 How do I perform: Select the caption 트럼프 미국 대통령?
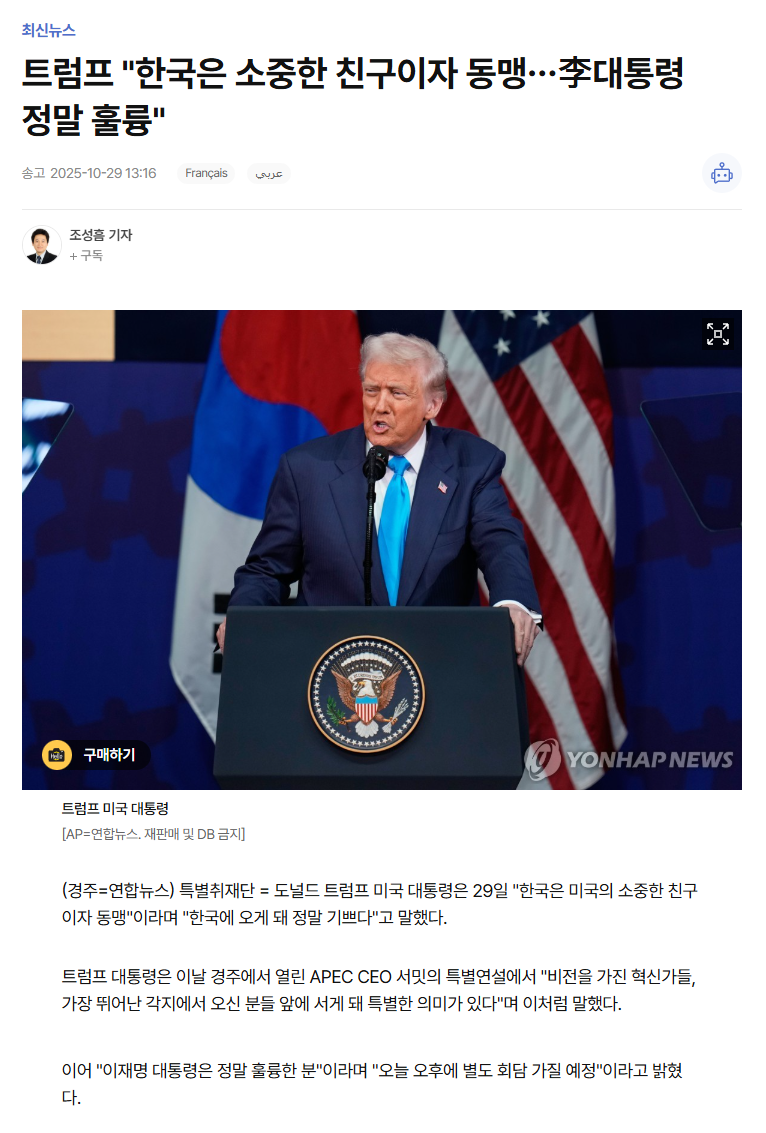point(115,809)
